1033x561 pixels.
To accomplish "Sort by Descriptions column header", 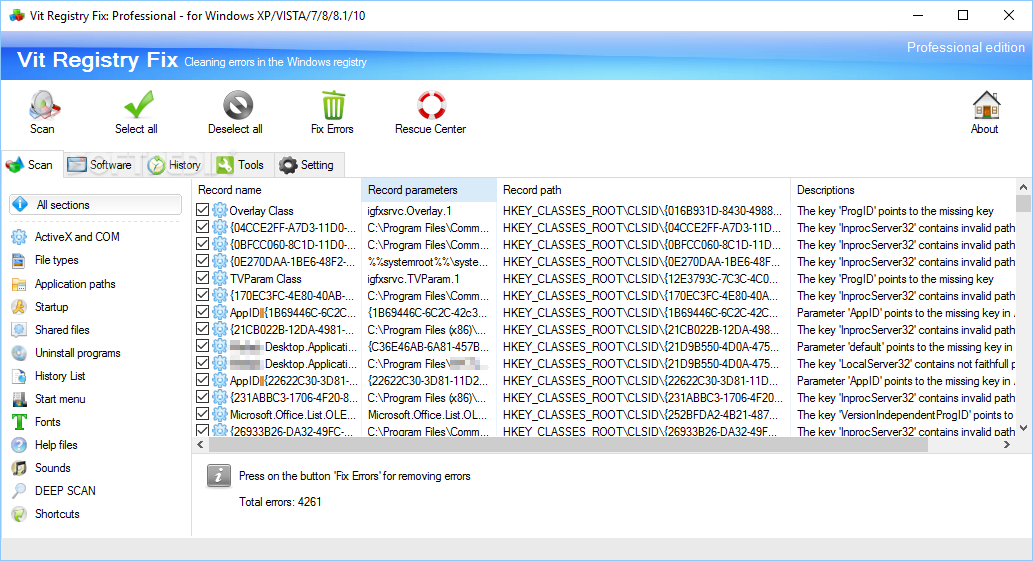I will (903, 190).
